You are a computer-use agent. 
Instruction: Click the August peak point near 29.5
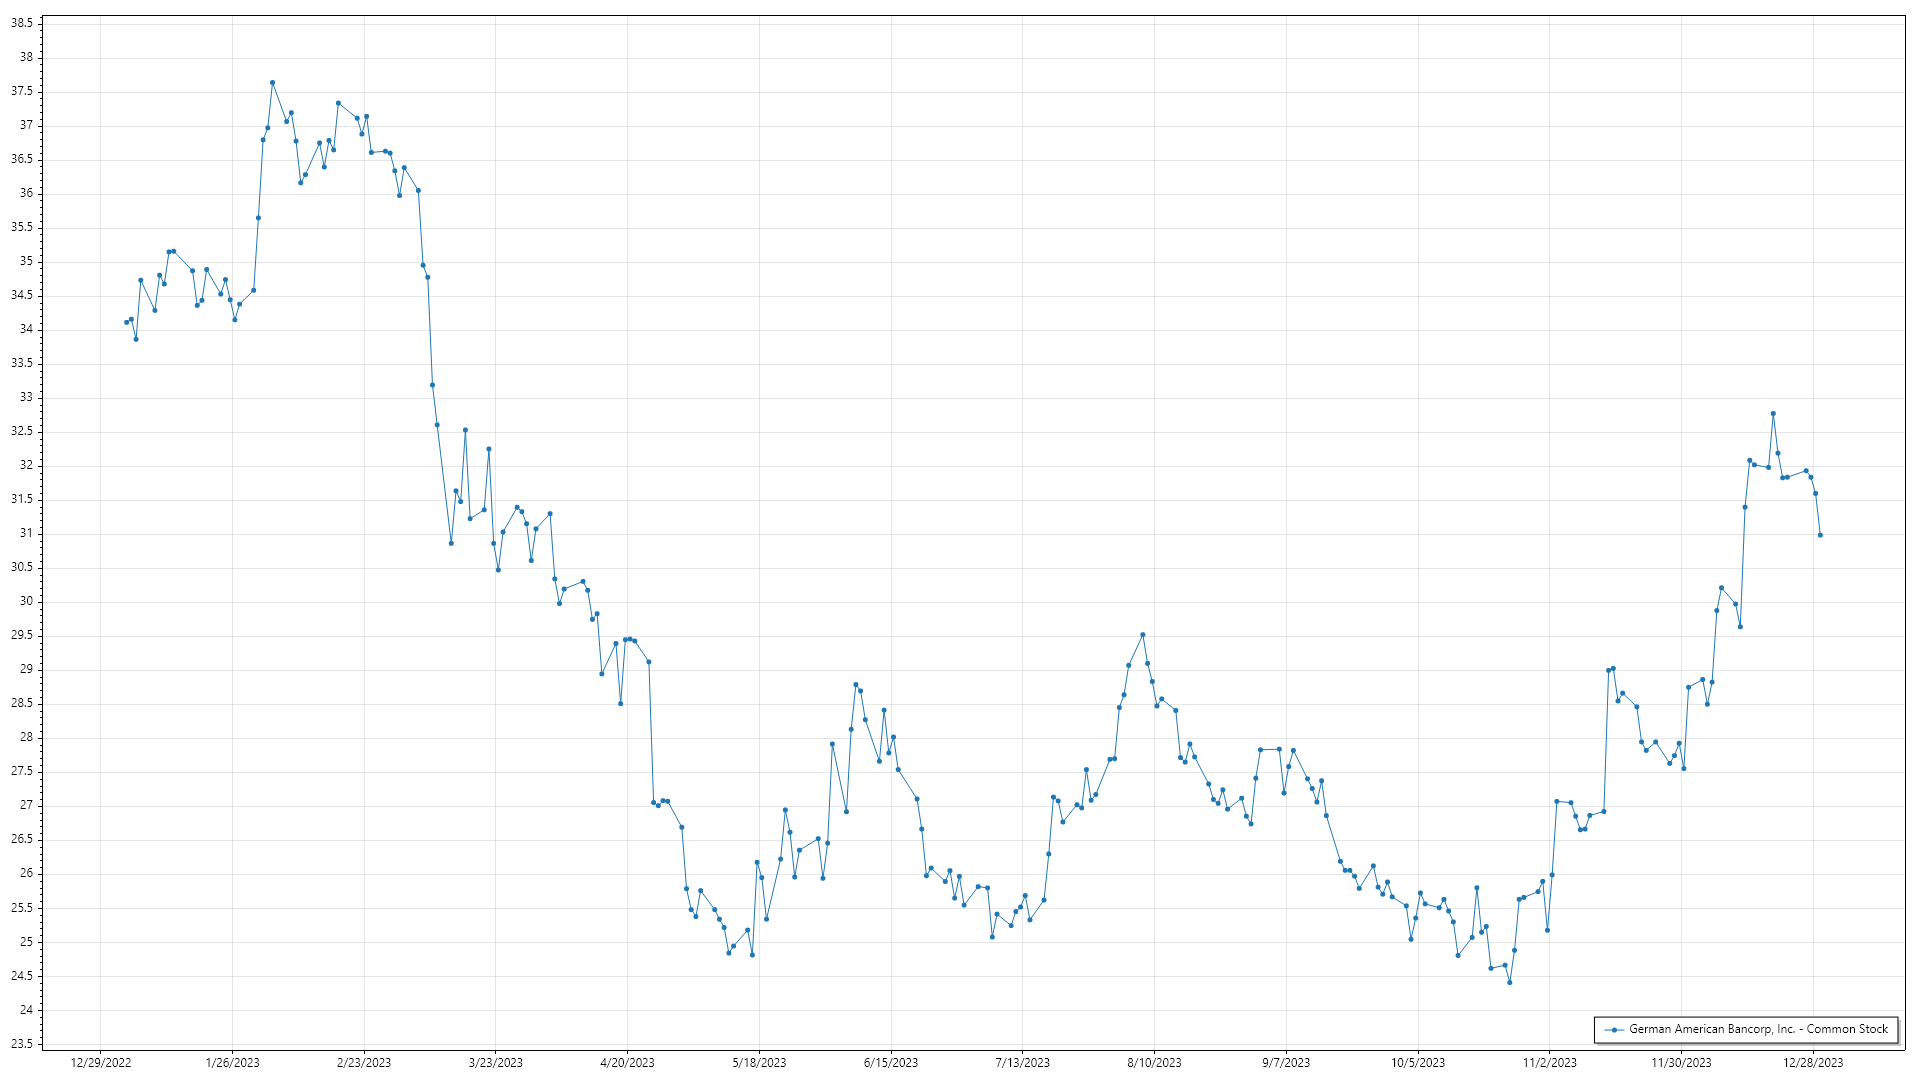pos(1143,635)
